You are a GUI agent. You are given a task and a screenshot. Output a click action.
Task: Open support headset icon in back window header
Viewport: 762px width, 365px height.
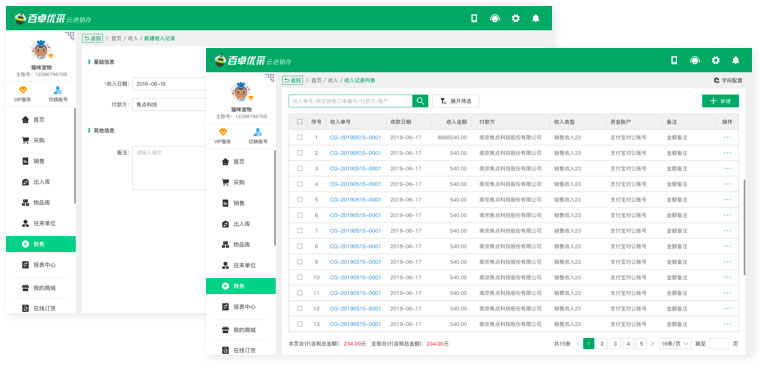pyautogui.click(x=495, y=18)
